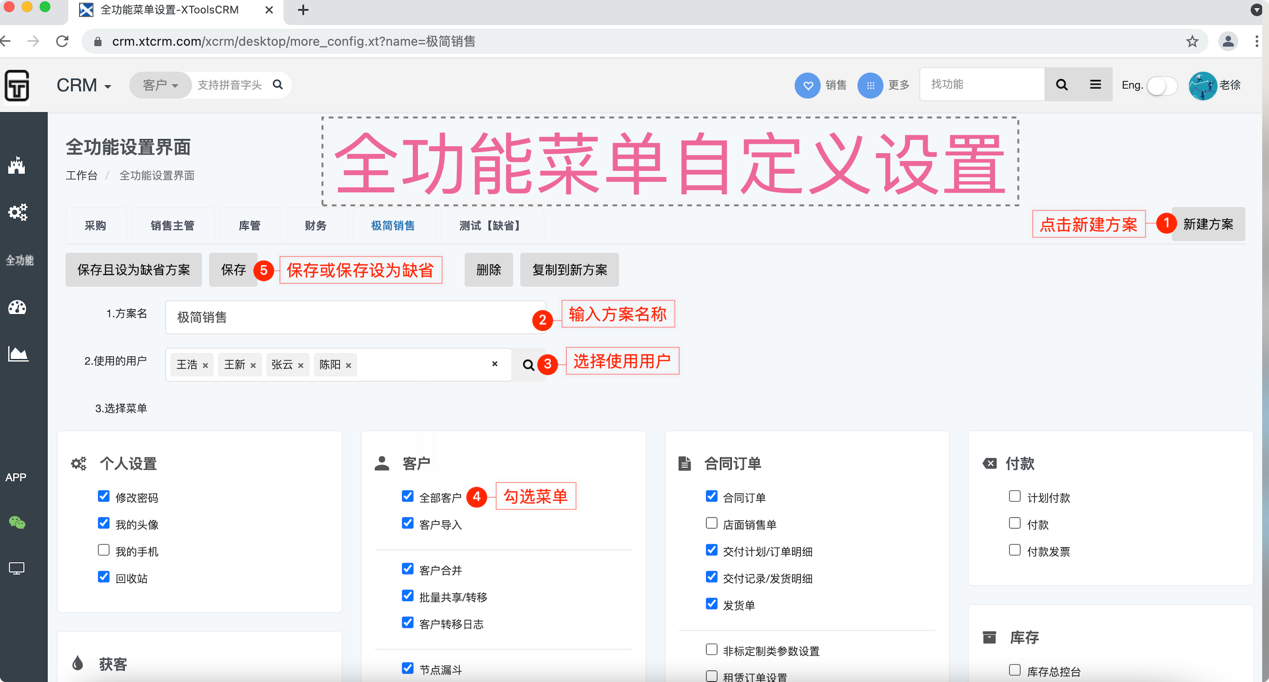
Task: Open the 工作台 breadcrumb link
Action: [82, 176]
